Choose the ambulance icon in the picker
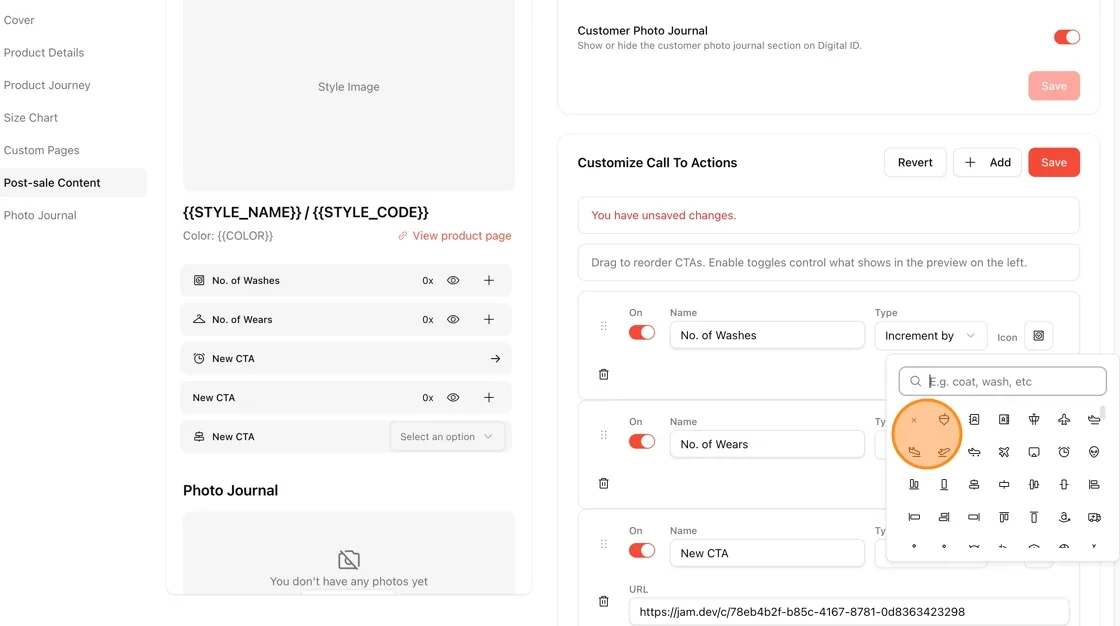Viewport: 1120px width, 626px height. pyautogui.click(x=1094, y=517)
